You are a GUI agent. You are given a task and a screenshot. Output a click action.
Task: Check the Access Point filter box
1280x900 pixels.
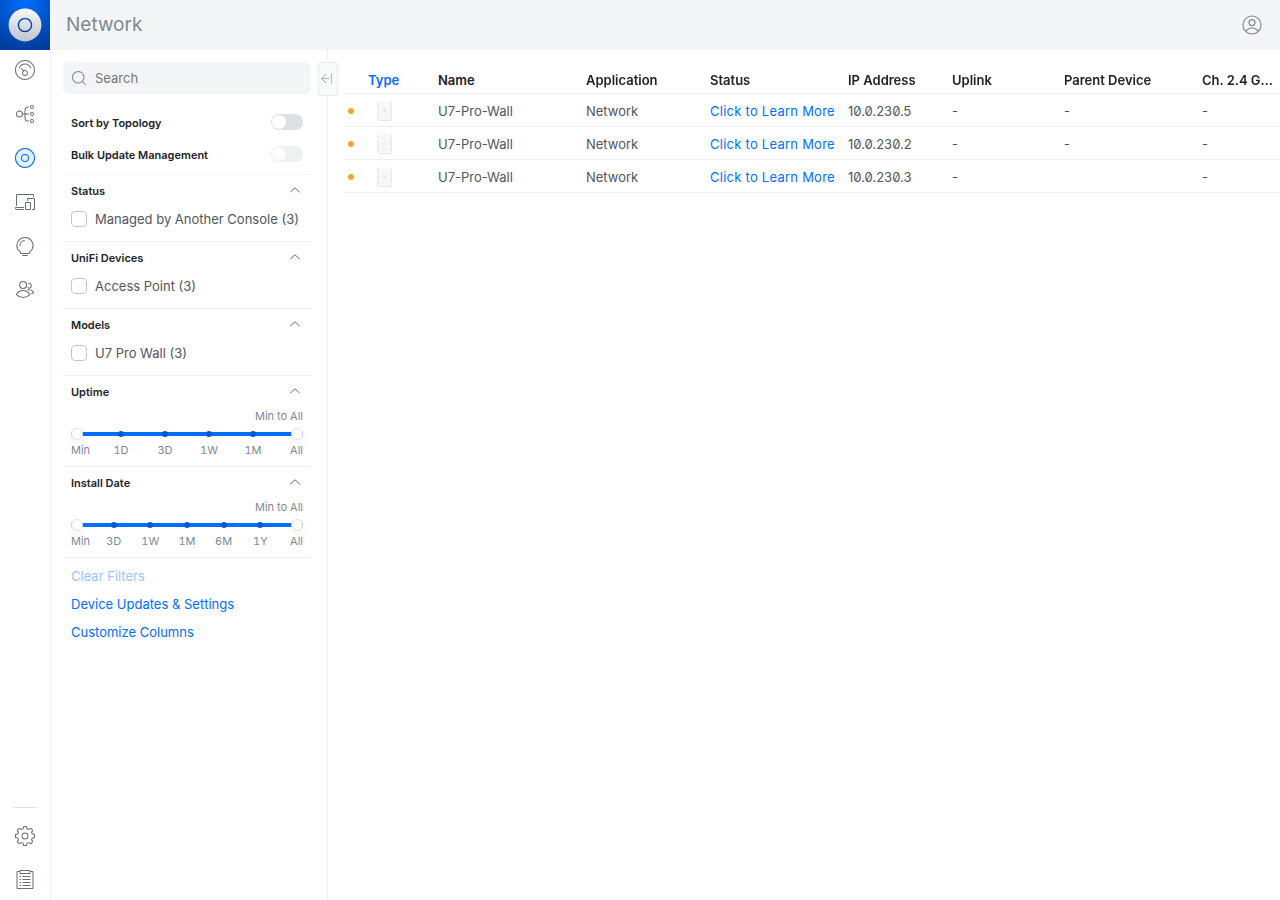(79, 286)
